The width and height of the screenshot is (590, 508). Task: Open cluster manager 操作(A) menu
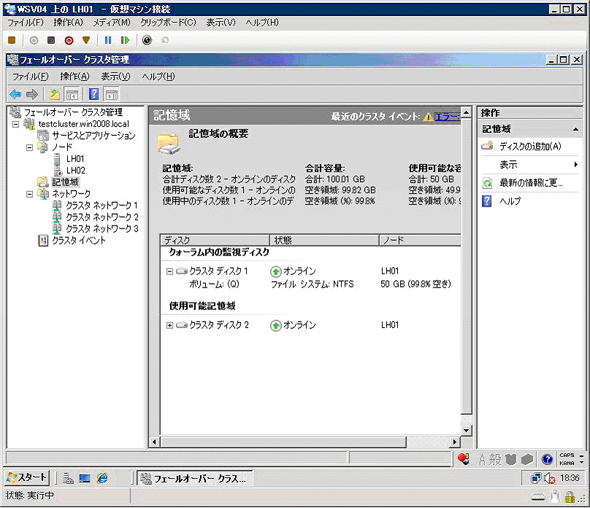pos(75,76)
